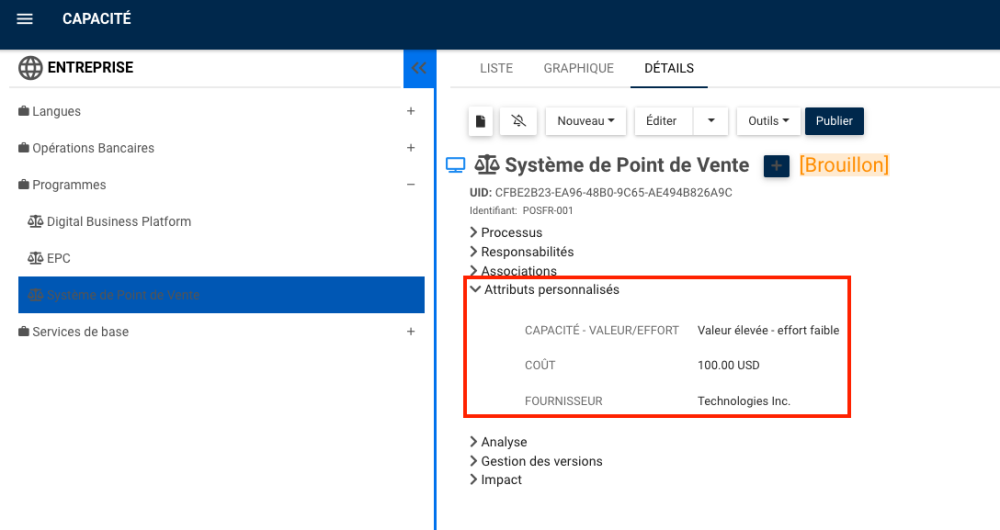Open the hamburger menu
1000x530 pixels.
click(x=25, y=19)
